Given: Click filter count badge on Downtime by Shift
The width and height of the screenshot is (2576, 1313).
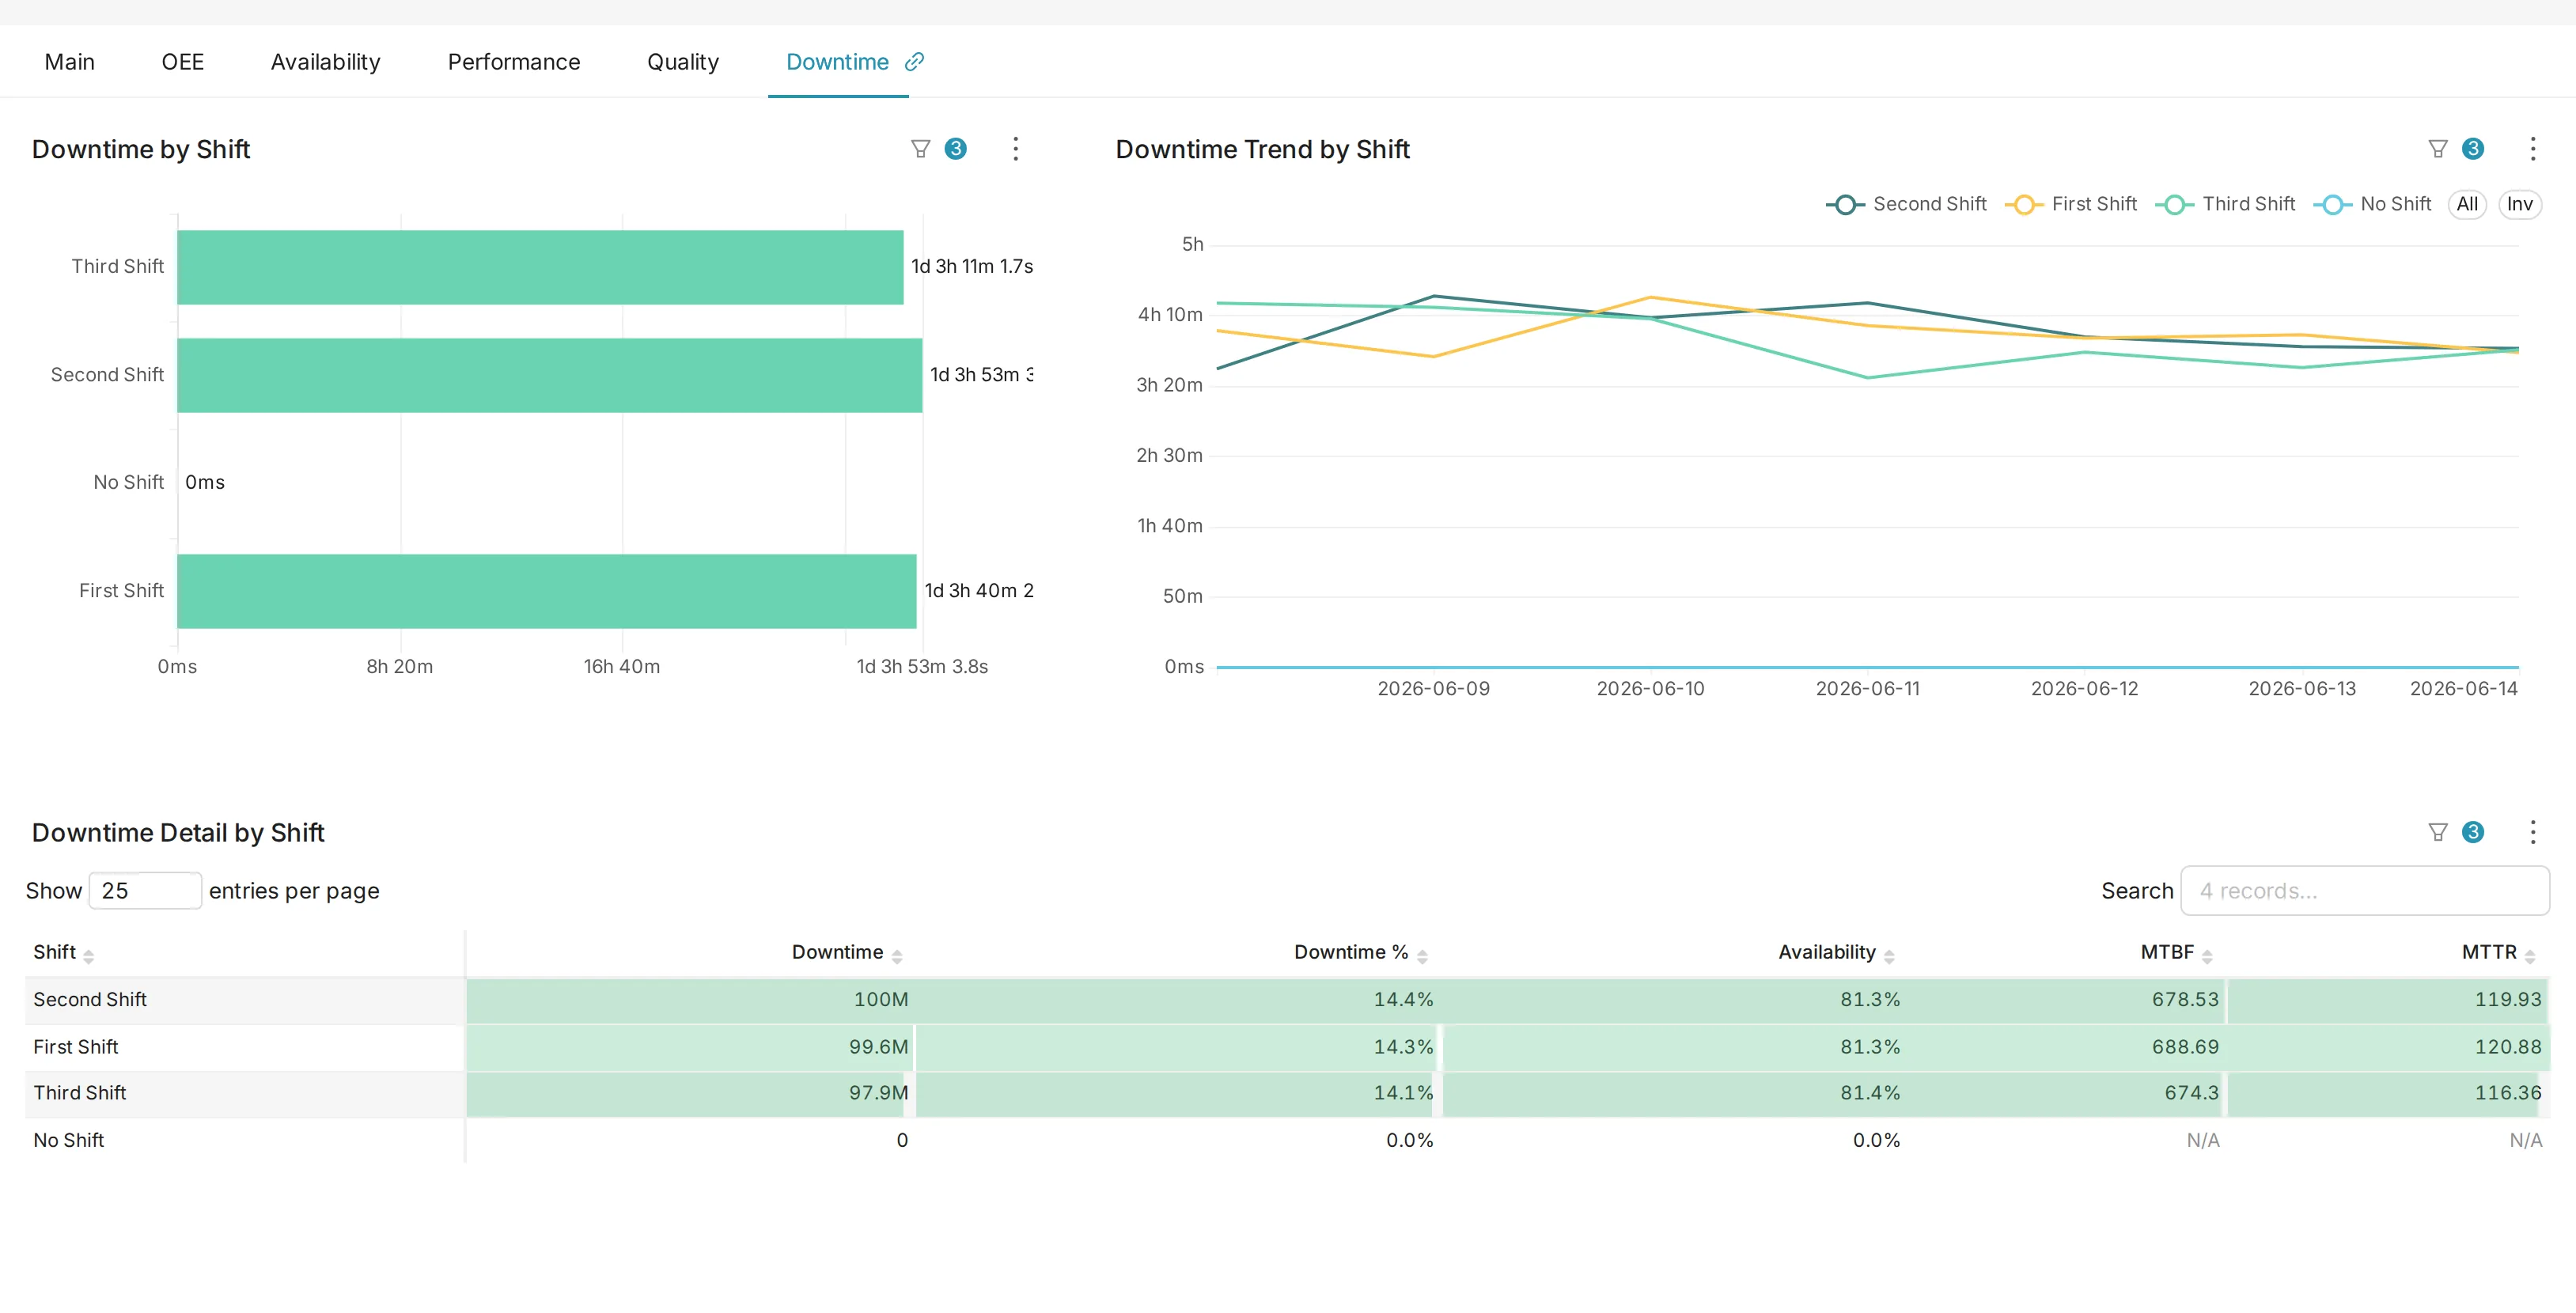Looking at the screenshot, I should pos(955,149).
